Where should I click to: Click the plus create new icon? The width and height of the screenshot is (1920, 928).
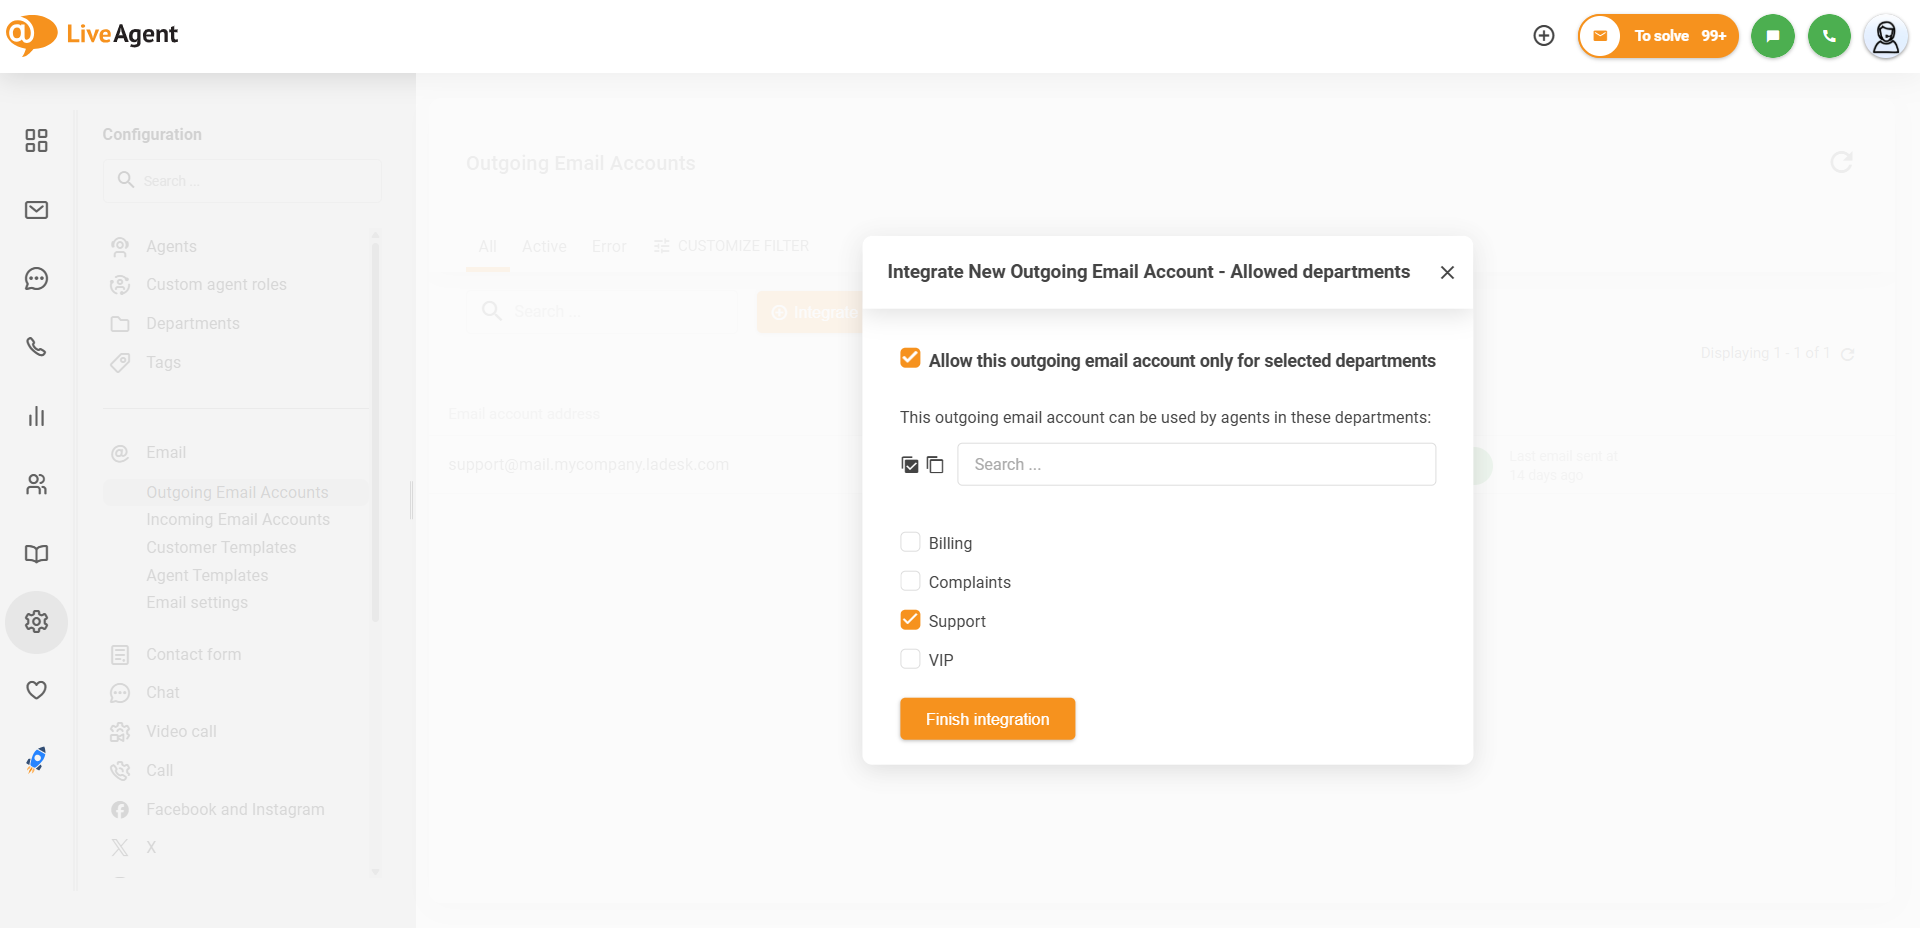tap(1544, 36)
